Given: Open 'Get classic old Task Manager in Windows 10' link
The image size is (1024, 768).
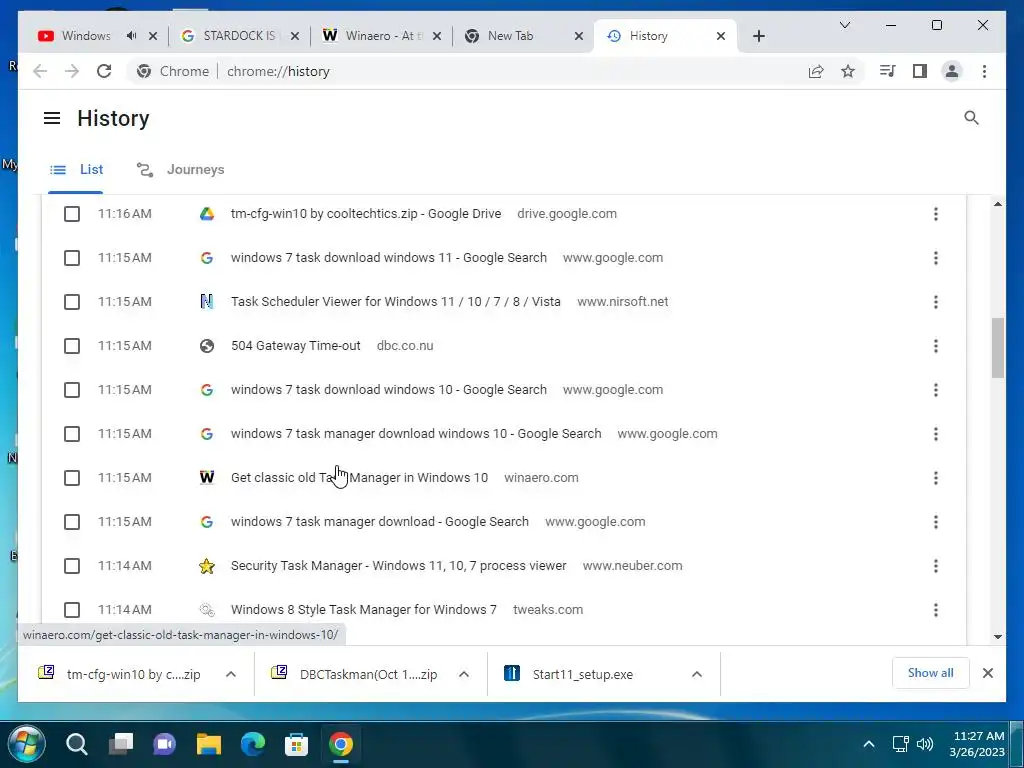Looking at the screenshot, I should tap(359, 477).
